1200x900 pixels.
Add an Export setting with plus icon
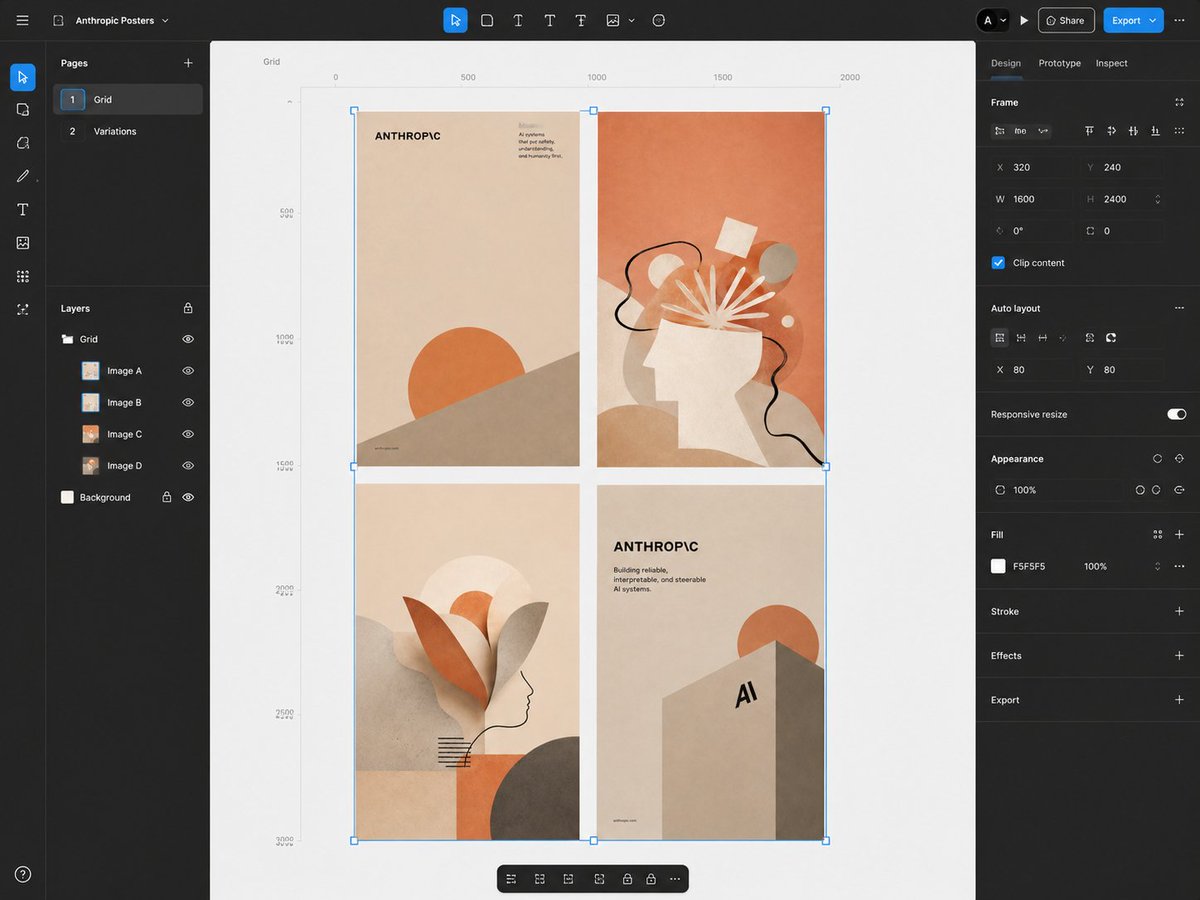pyautogui.click(x=1180, y=700)
